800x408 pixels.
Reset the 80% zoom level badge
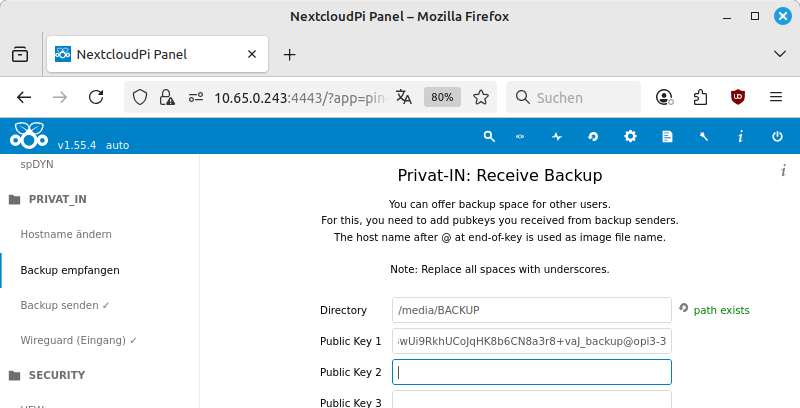442,97
